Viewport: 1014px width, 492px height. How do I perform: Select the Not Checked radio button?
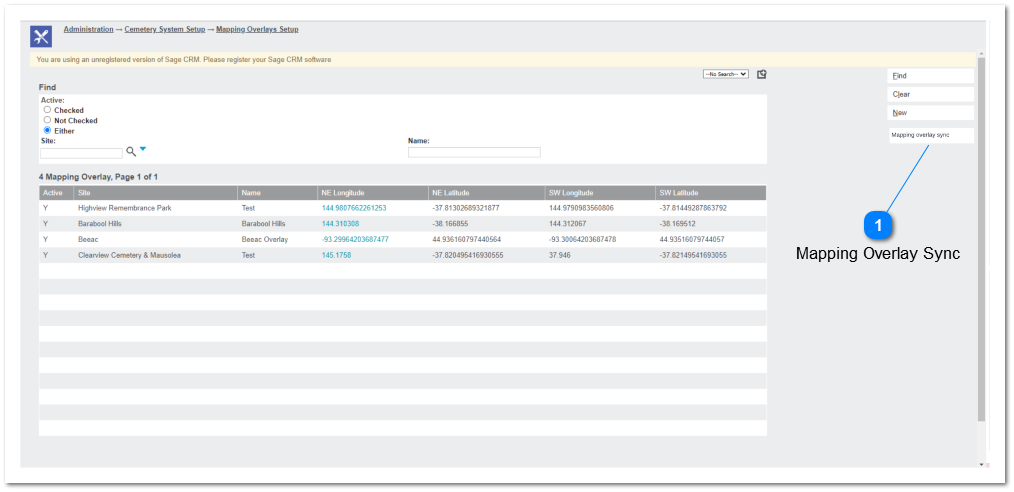click(x=47, y=120)
